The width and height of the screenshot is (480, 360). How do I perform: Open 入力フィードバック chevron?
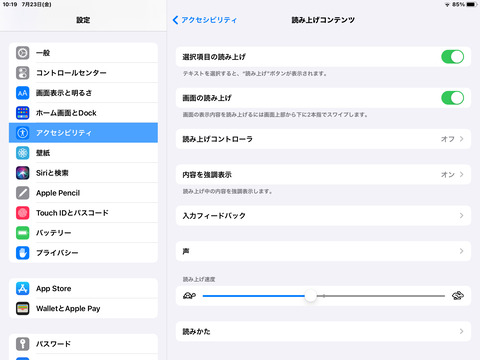point(461,216)
